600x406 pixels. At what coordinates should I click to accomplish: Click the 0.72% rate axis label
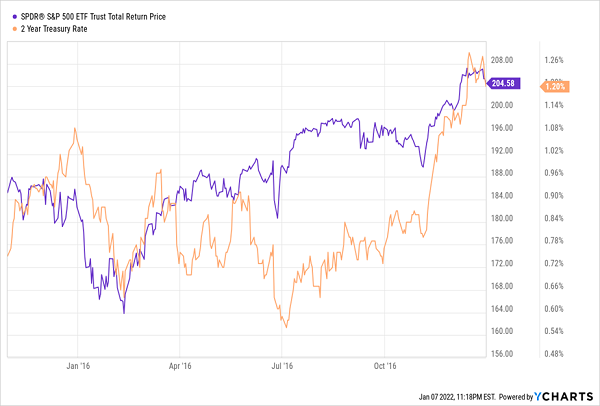coord(554,263)
